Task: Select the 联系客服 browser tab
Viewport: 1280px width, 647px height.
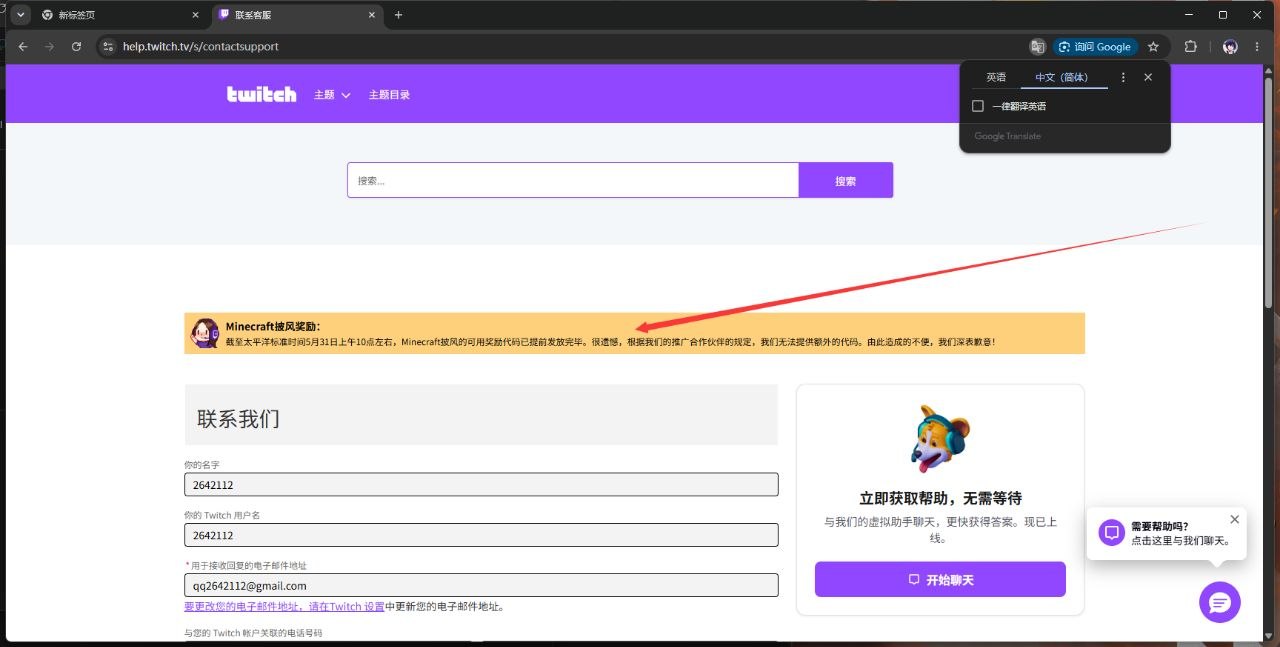Action: point(298,15)
